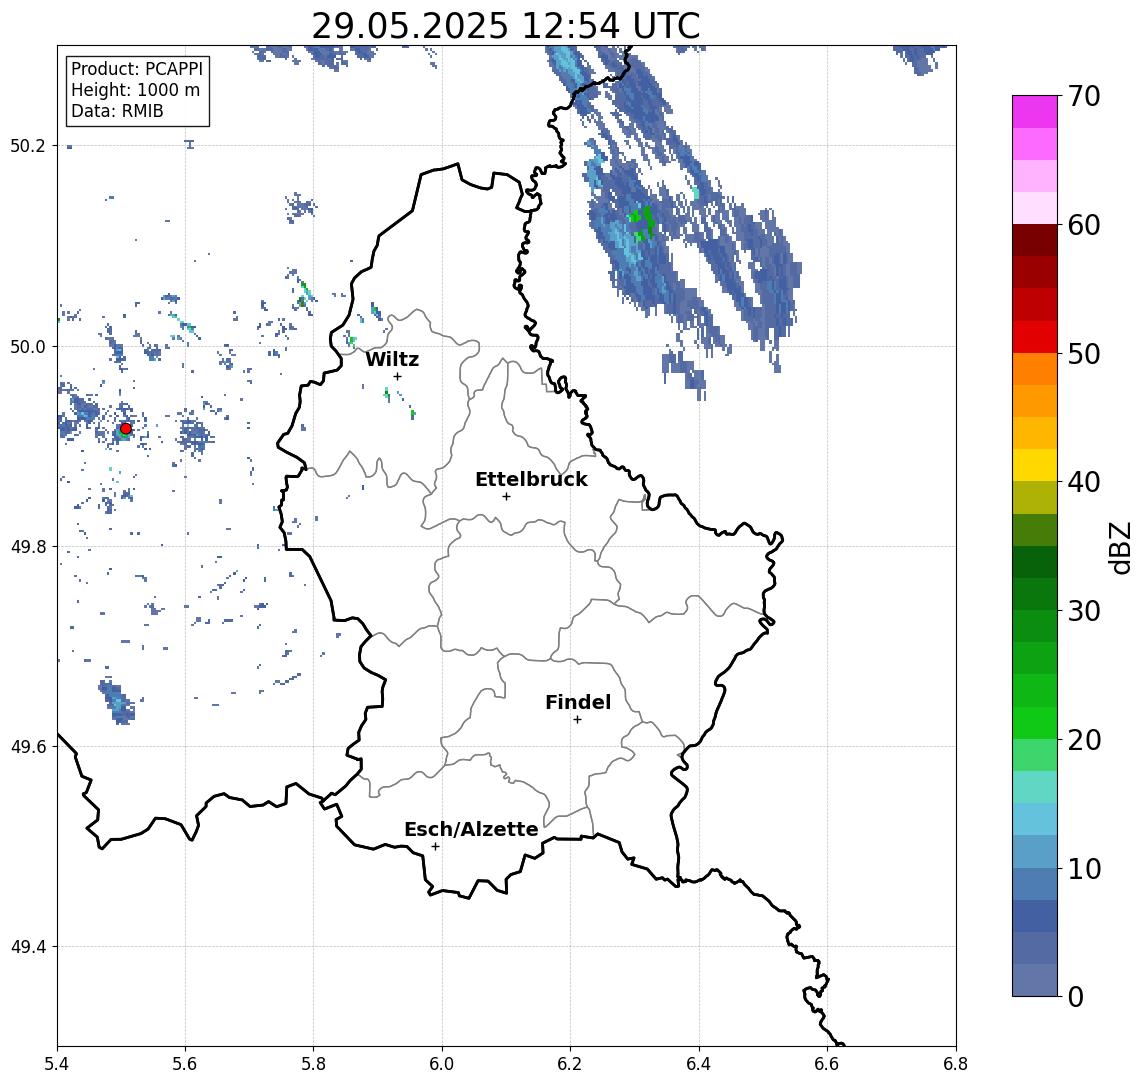Click the red 50 dBZ colorbar swatch
This screenshot has width=1145, height=1084.
click(1035, 337)
